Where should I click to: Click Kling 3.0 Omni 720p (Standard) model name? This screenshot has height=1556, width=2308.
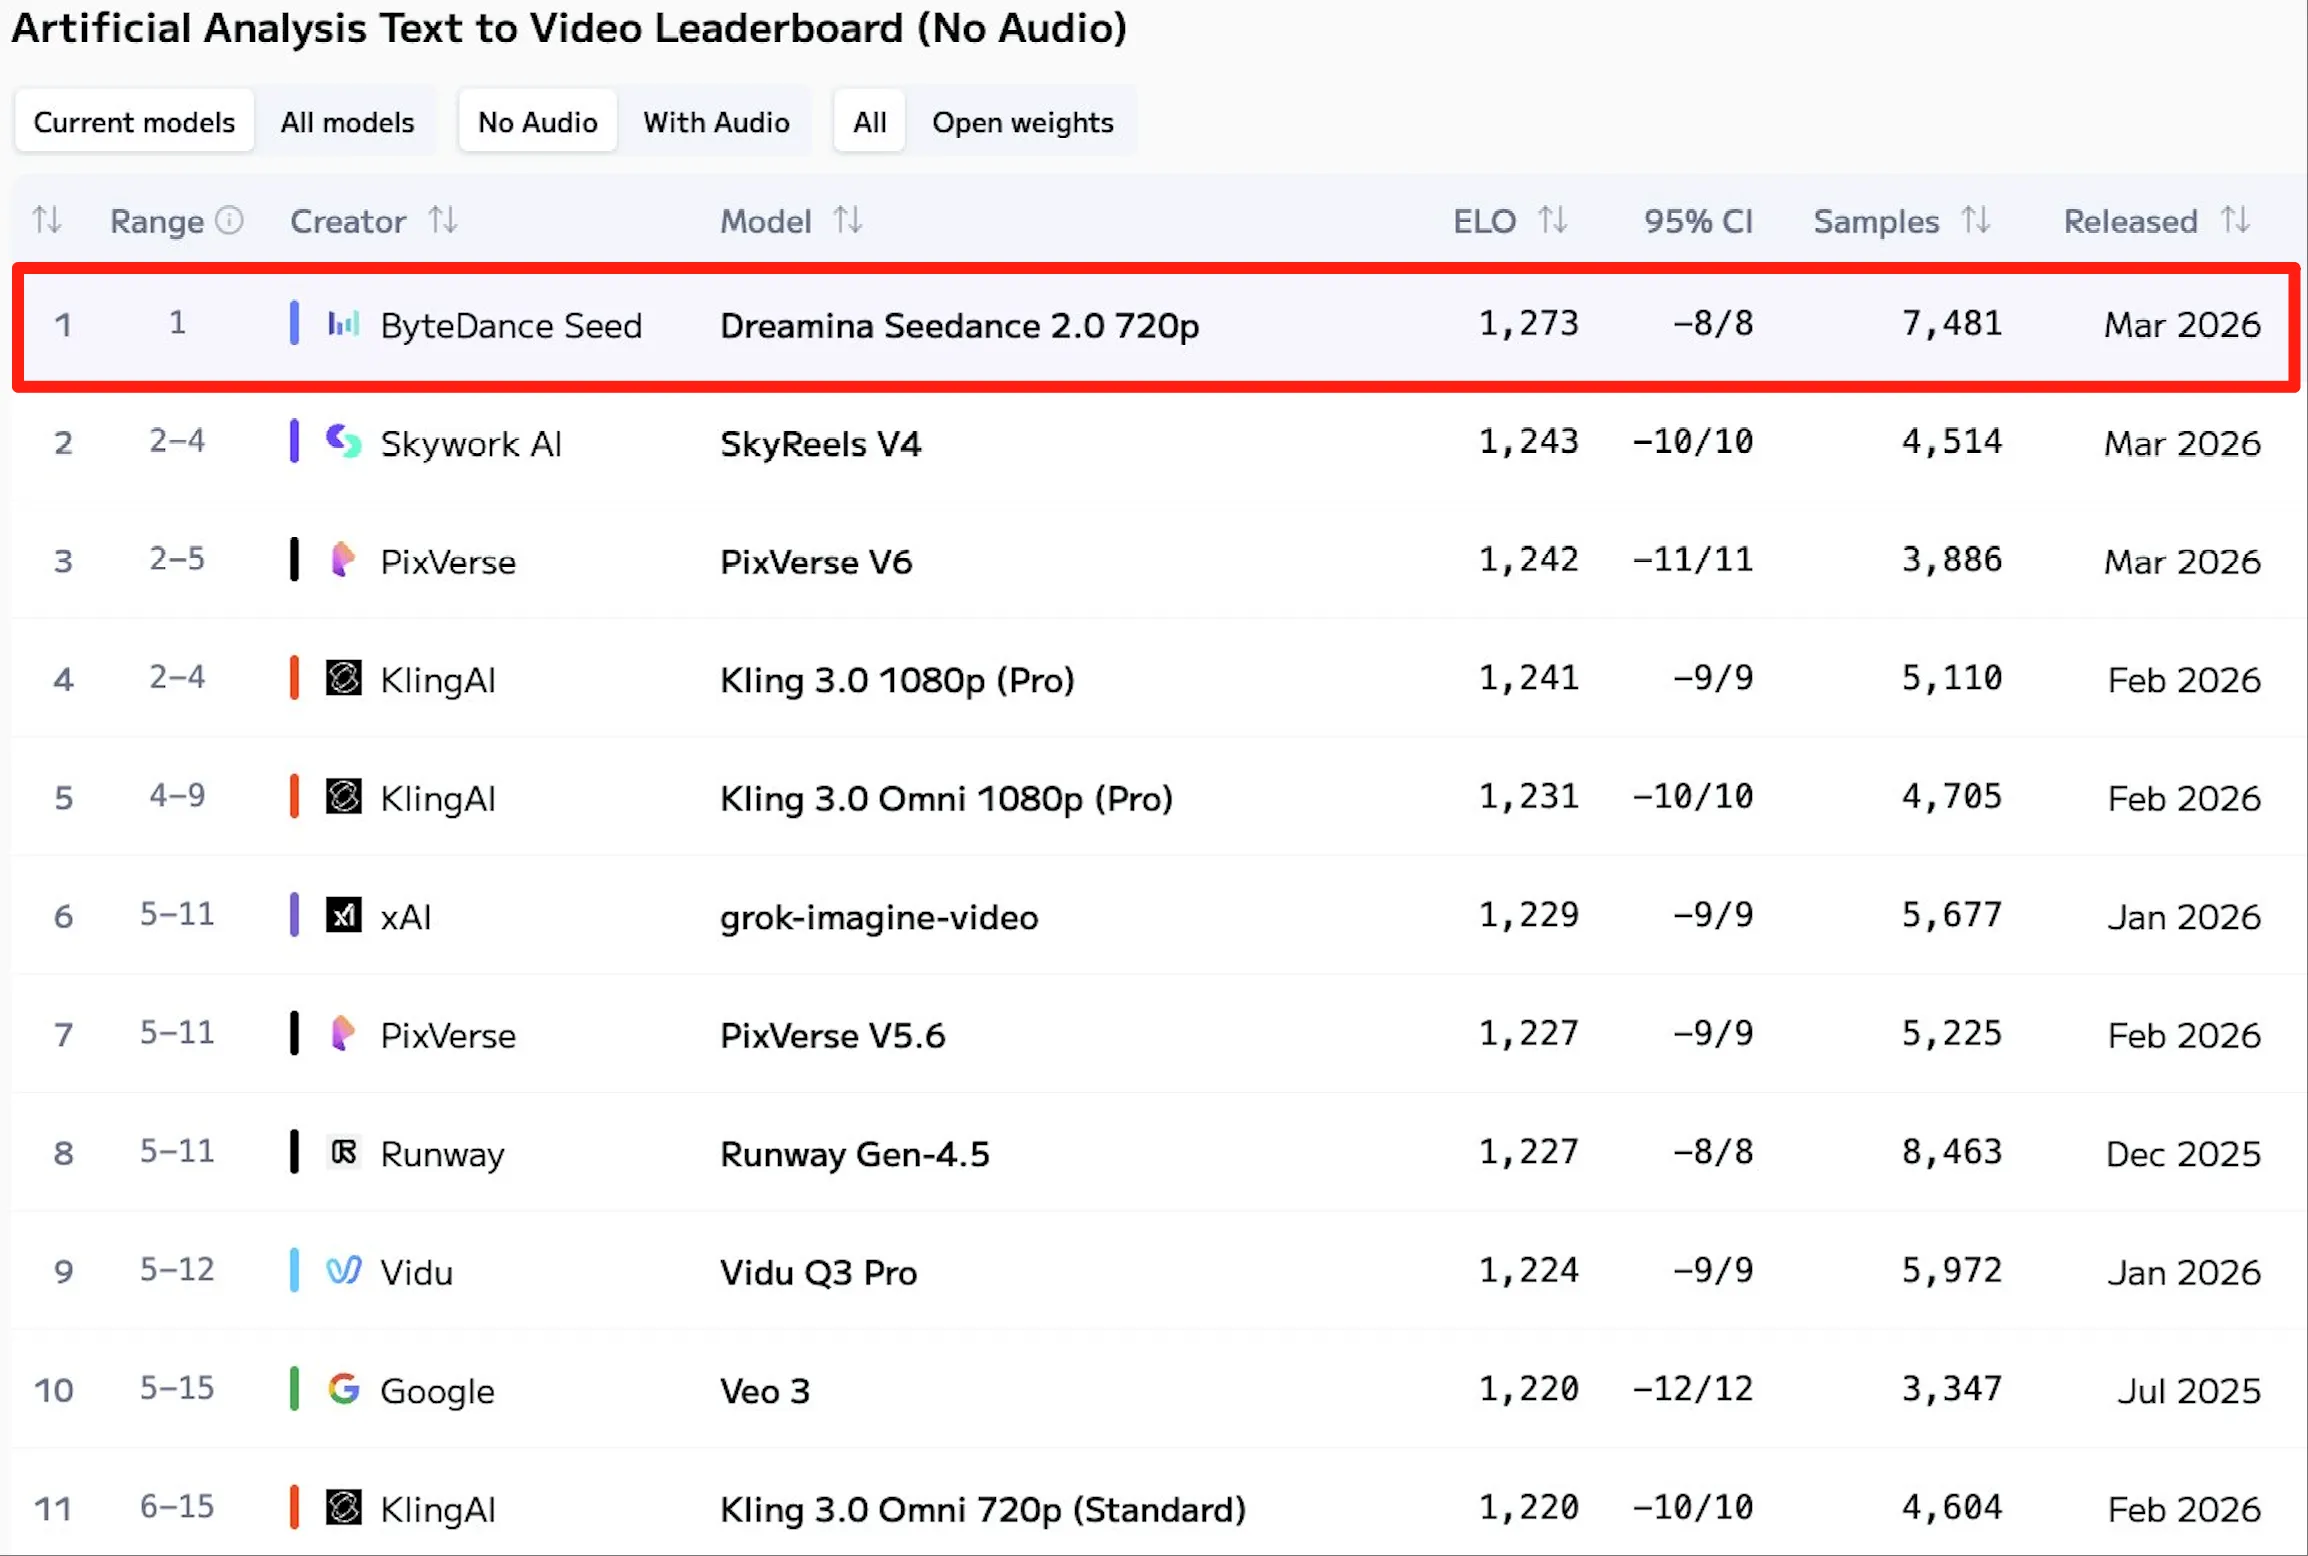click(x=983, y=1509)
